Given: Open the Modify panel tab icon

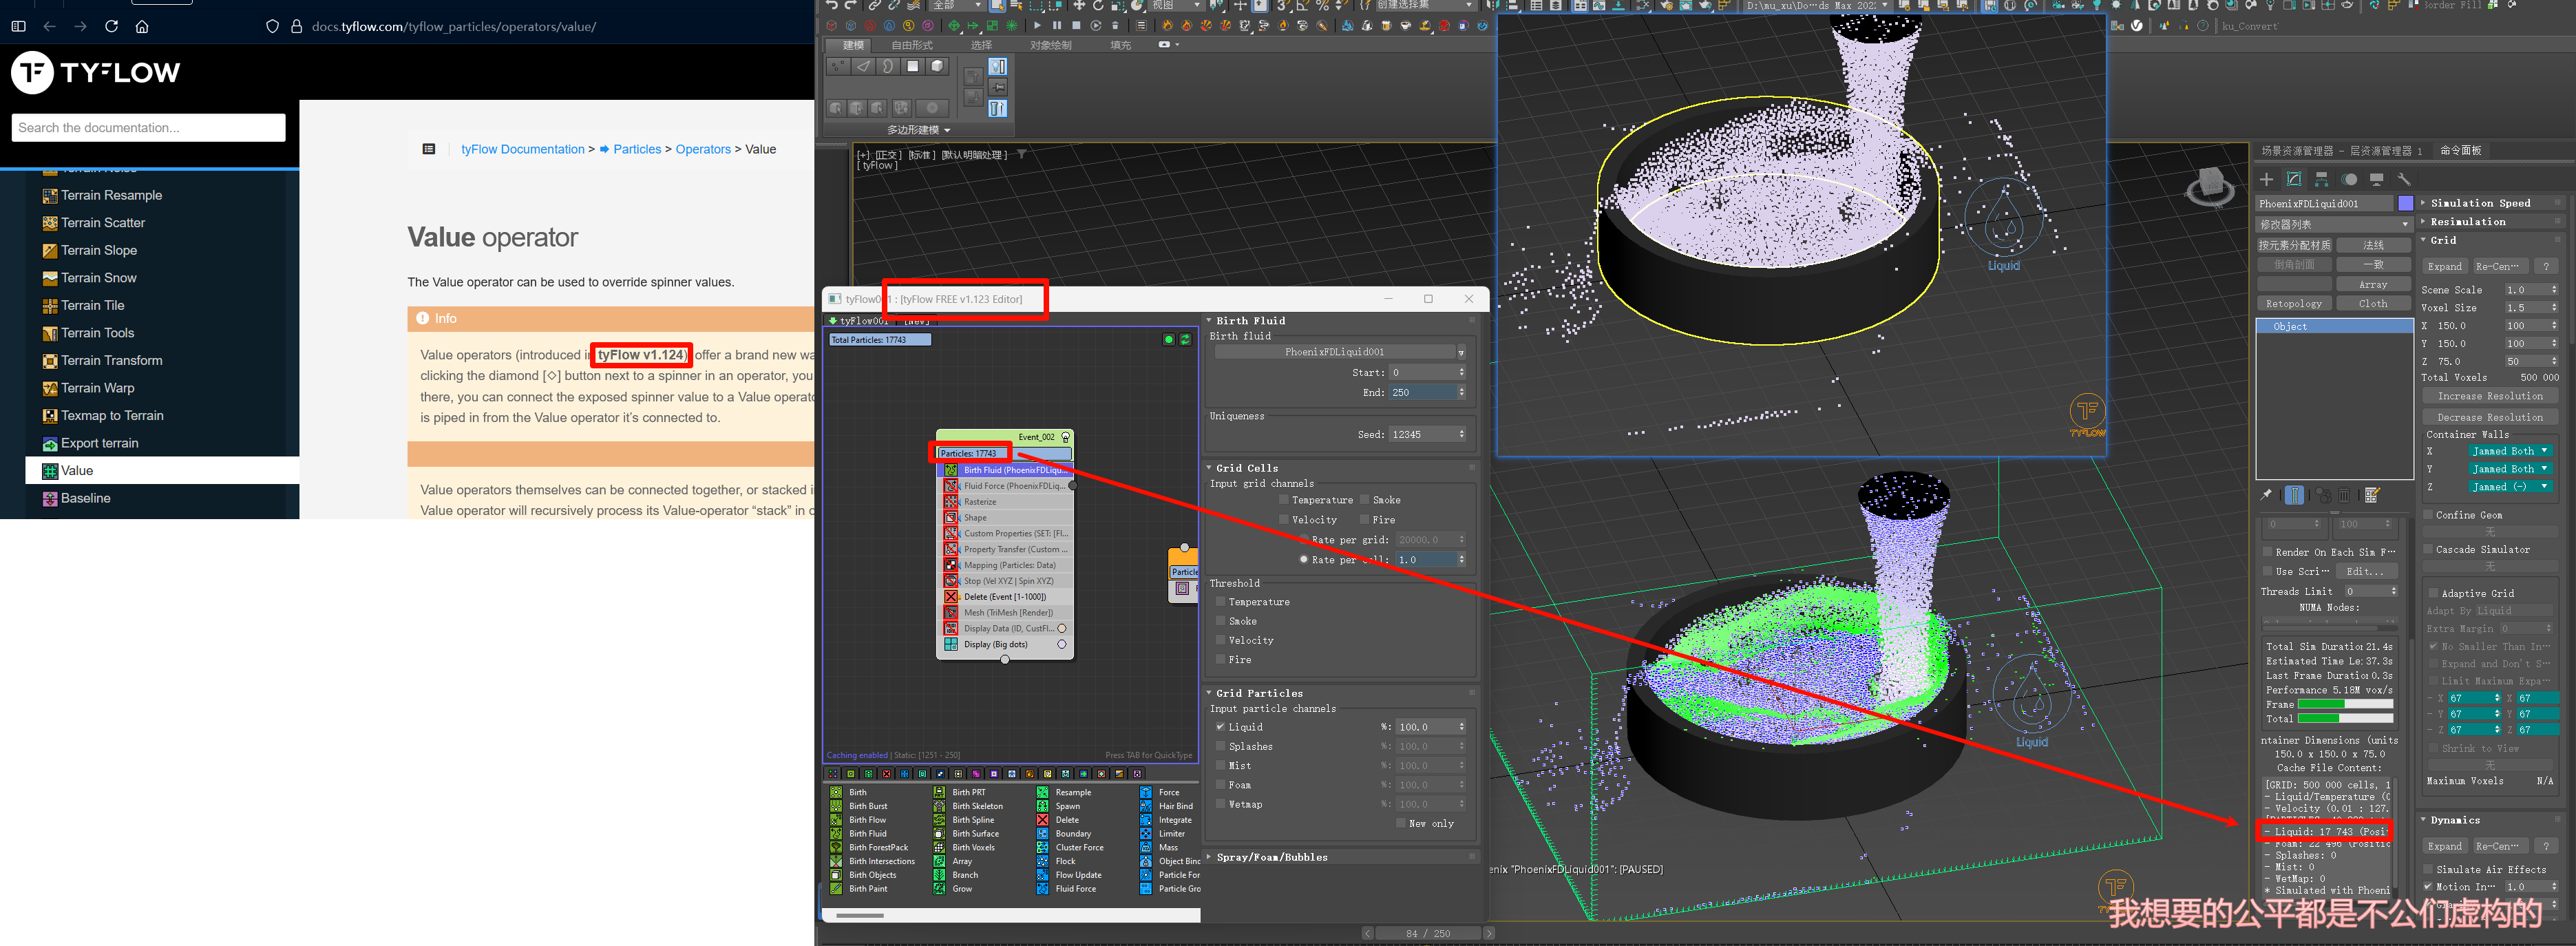Looking at the screenshot, I should [2294, 179].
